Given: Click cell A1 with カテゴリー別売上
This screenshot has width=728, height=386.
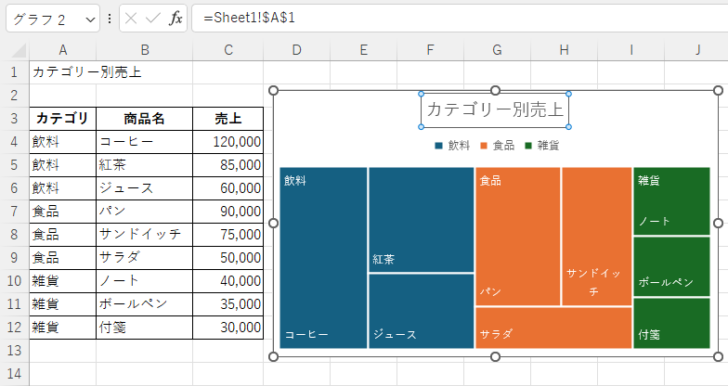Looking at the screenshot, I should 63,72.
